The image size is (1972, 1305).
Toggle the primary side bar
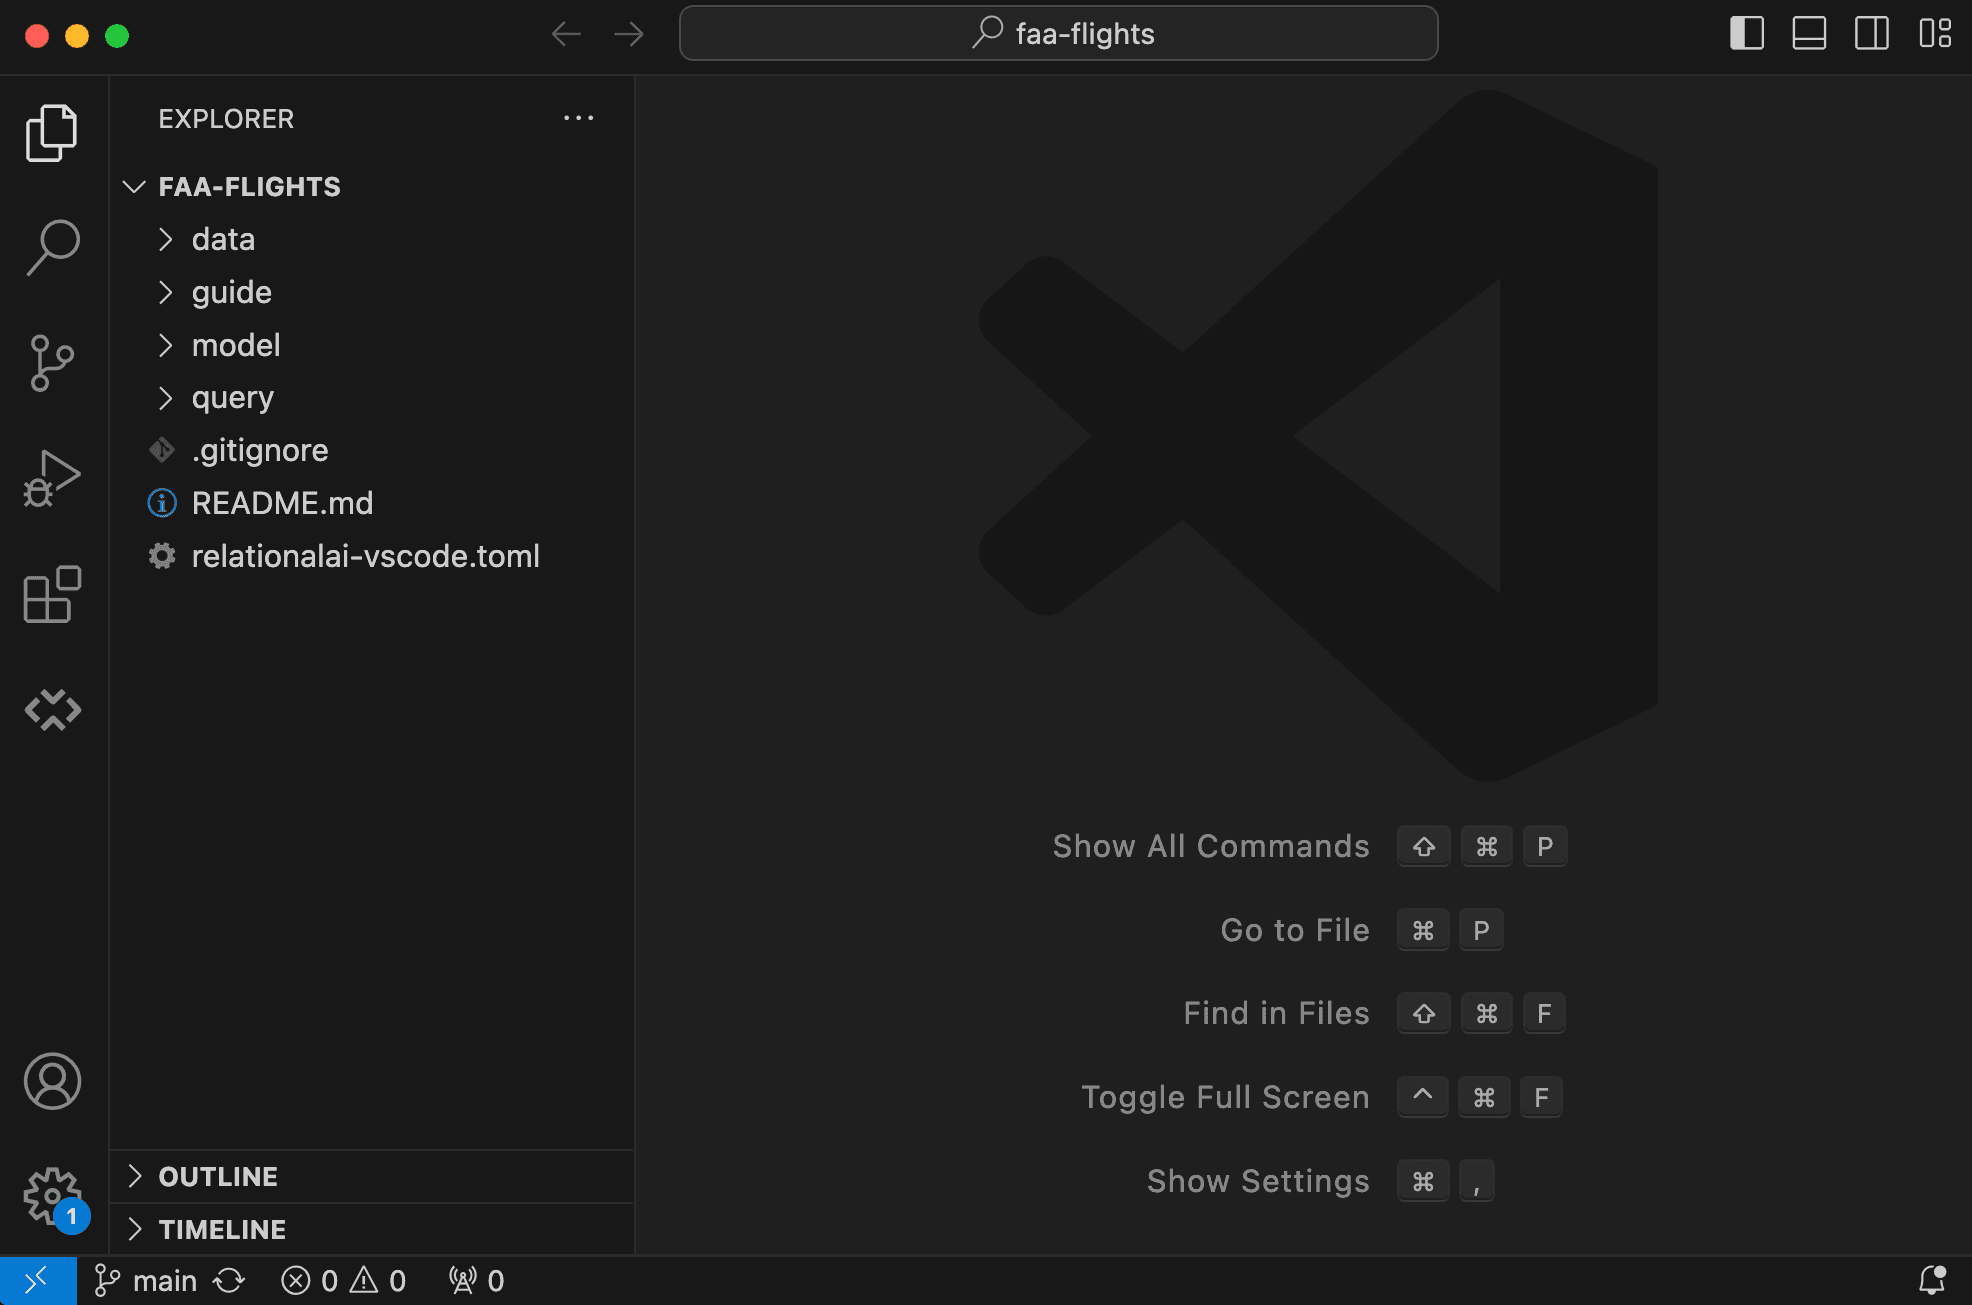(1747, 34)
